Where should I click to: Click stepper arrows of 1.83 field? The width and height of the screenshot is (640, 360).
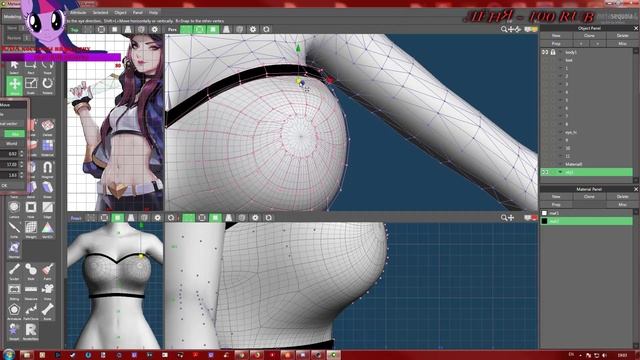[22, 175]
